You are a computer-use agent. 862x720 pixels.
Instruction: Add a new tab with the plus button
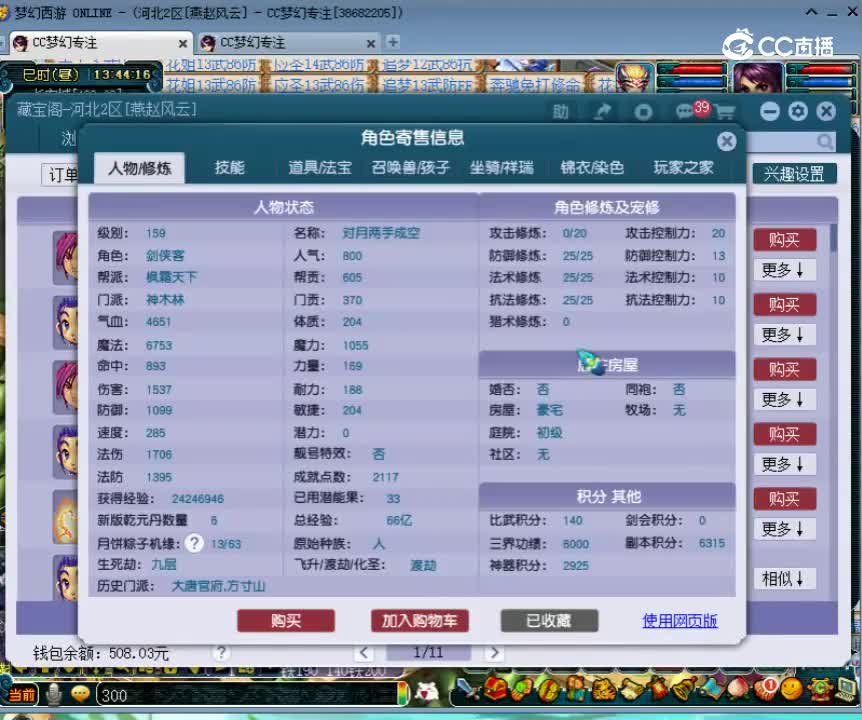(393, 42)
